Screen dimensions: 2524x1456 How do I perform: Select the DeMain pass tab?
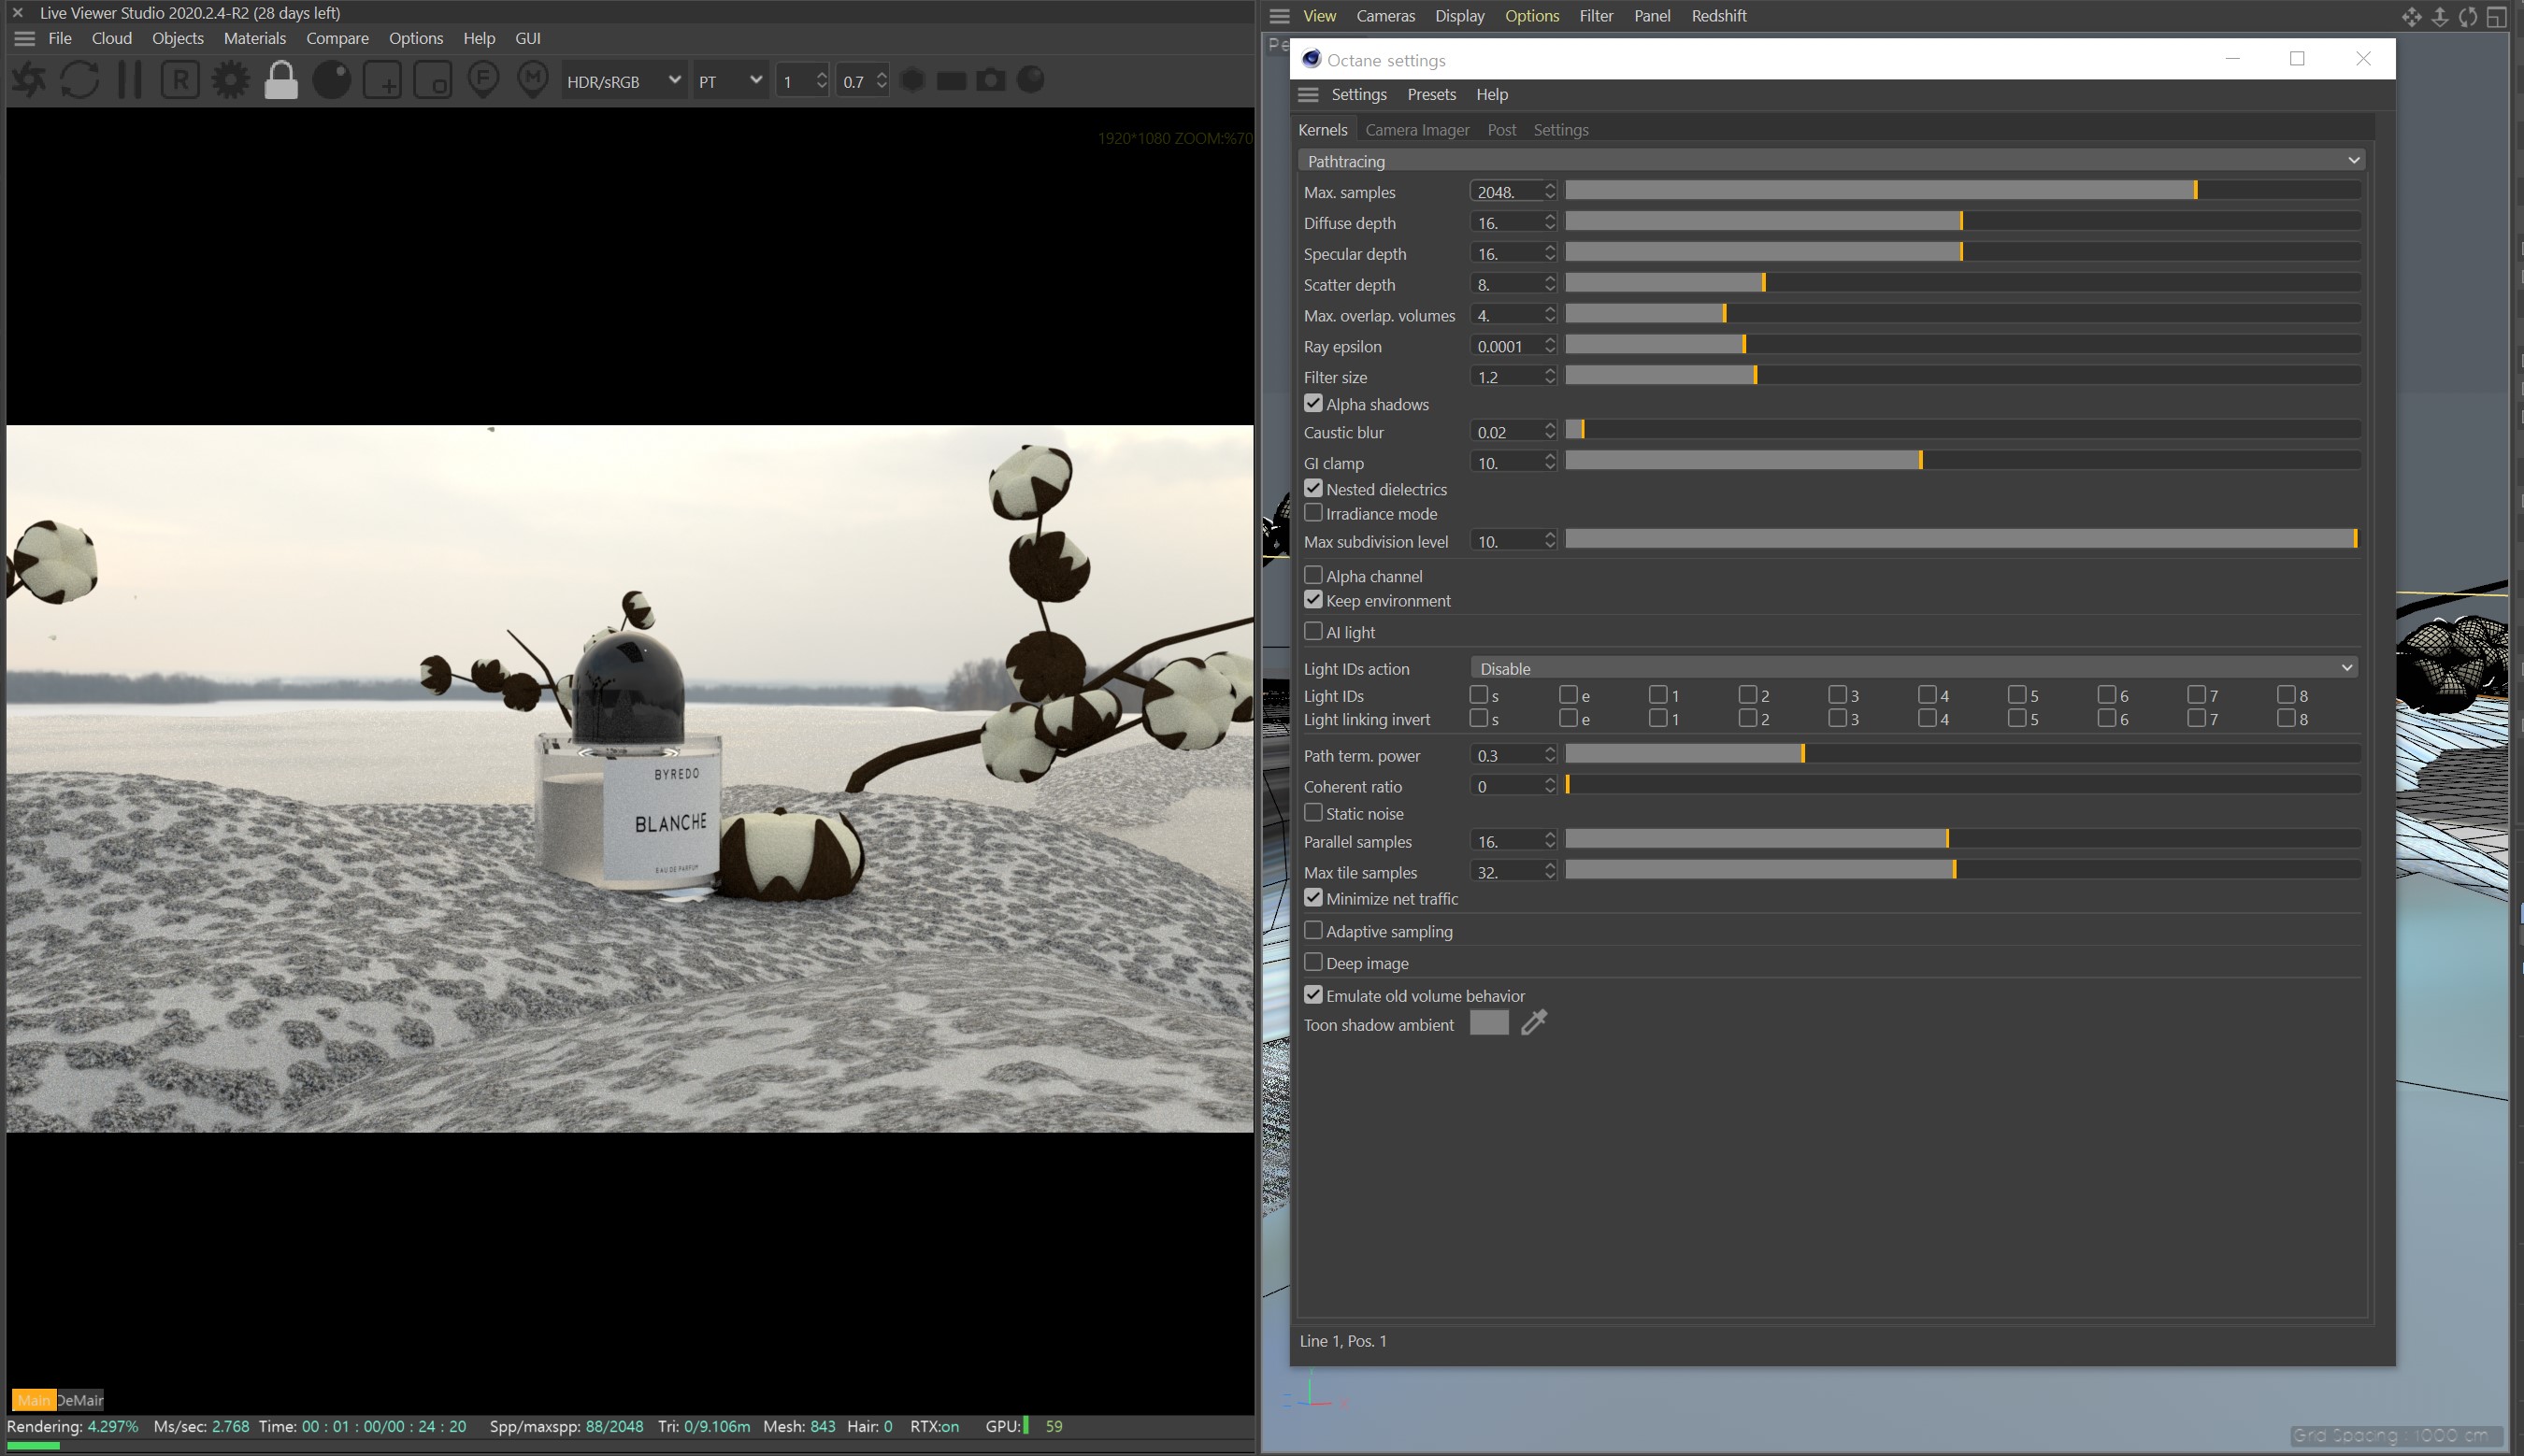pyautogui.click(x=80, y=1400)
